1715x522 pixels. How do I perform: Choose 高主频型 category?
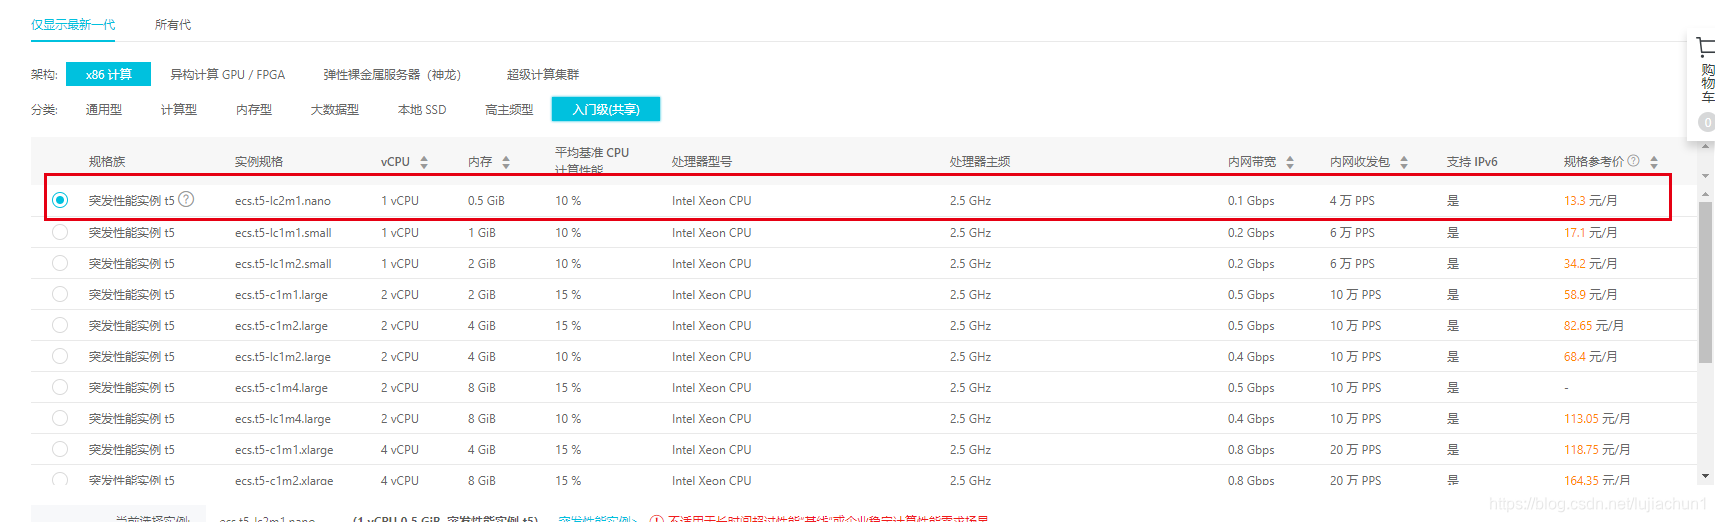[x=509, y=109]
